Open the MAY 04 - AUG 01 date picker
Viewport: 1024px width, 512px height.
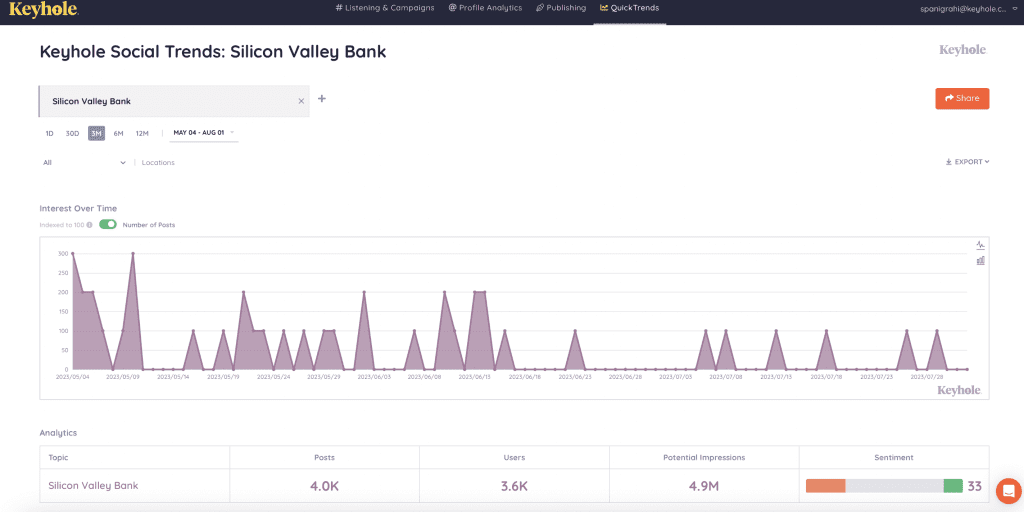coord(203,133)
